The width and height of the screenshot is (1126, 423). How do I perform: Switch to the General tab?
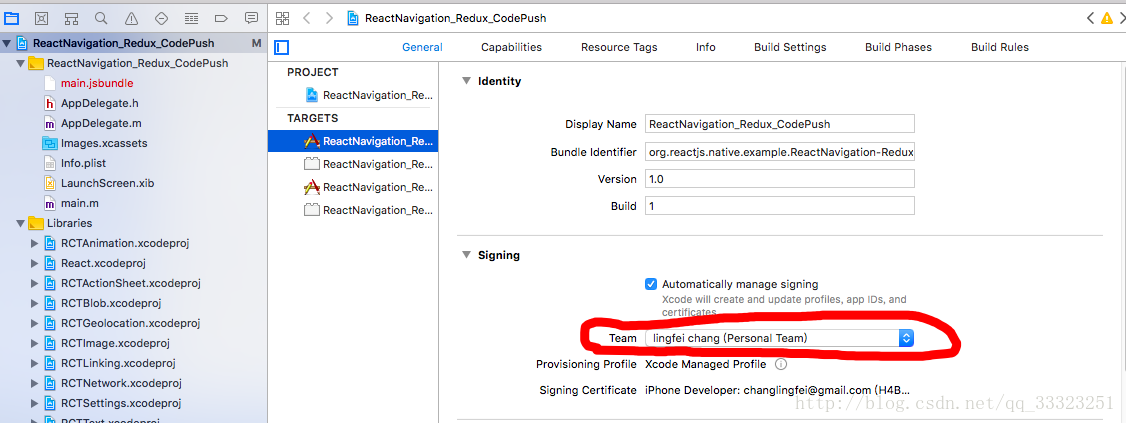click(422, 47)
